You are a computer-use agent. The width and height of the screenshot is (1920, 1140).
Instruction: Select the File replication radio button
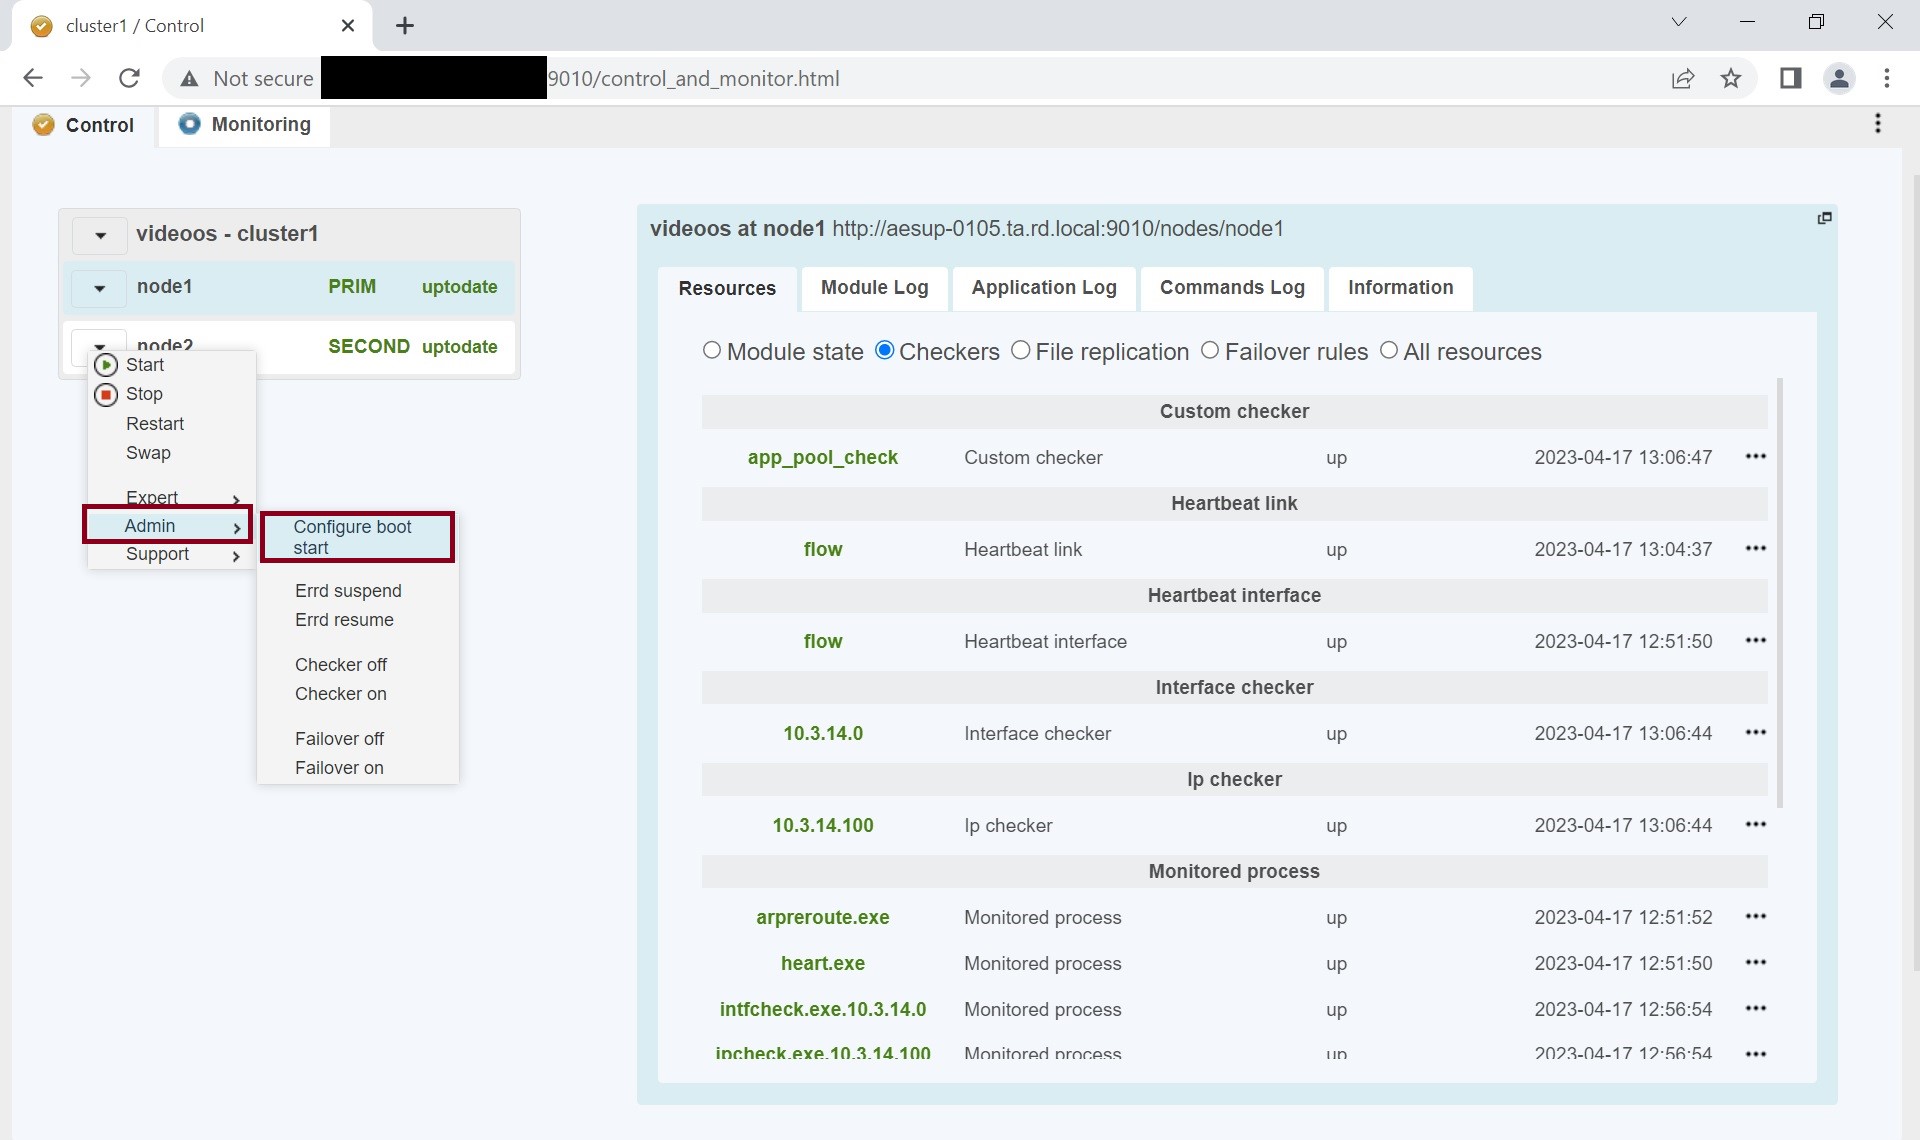[x=1021, y=350]
